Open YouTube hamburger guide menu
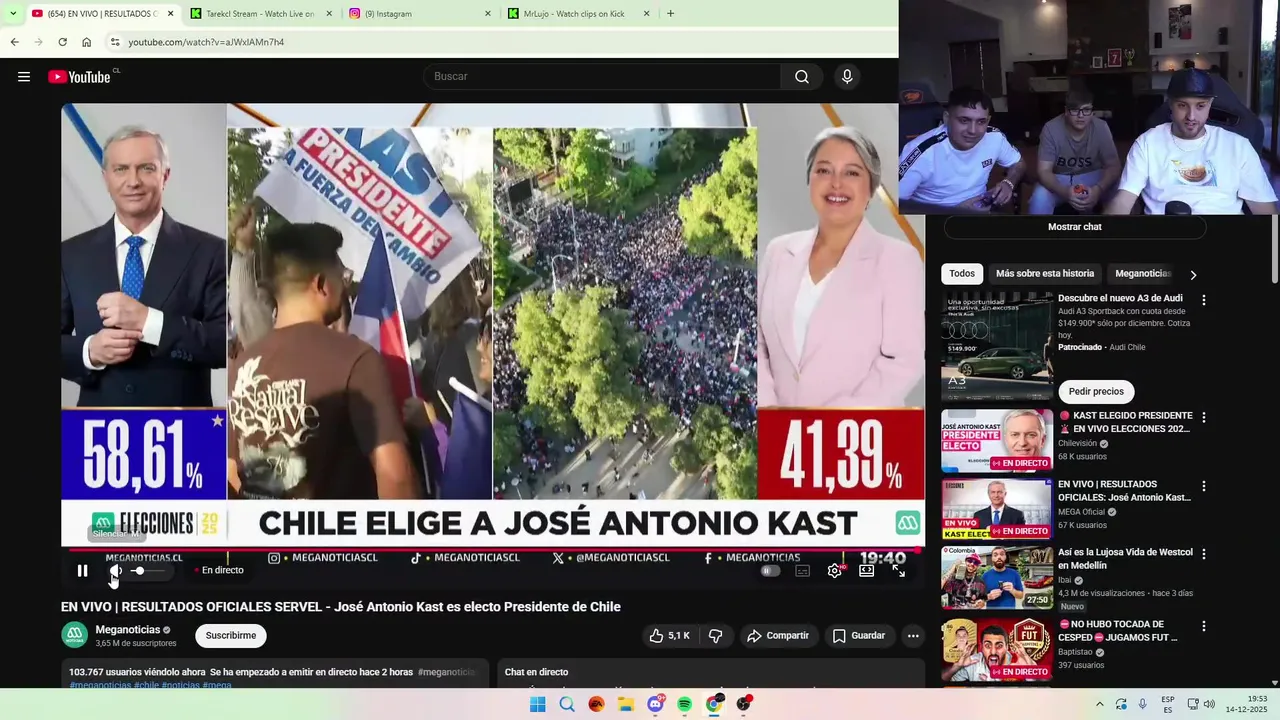The width and height of the screenshot is (1280, 720). point(24,77)
